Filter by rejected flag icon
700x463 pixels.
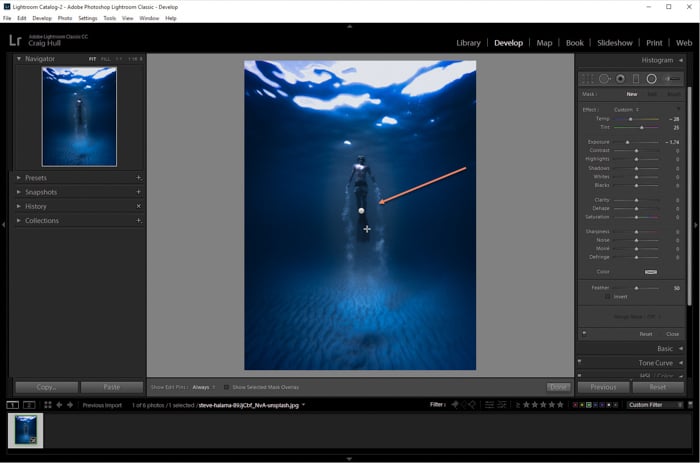[472, 405]
